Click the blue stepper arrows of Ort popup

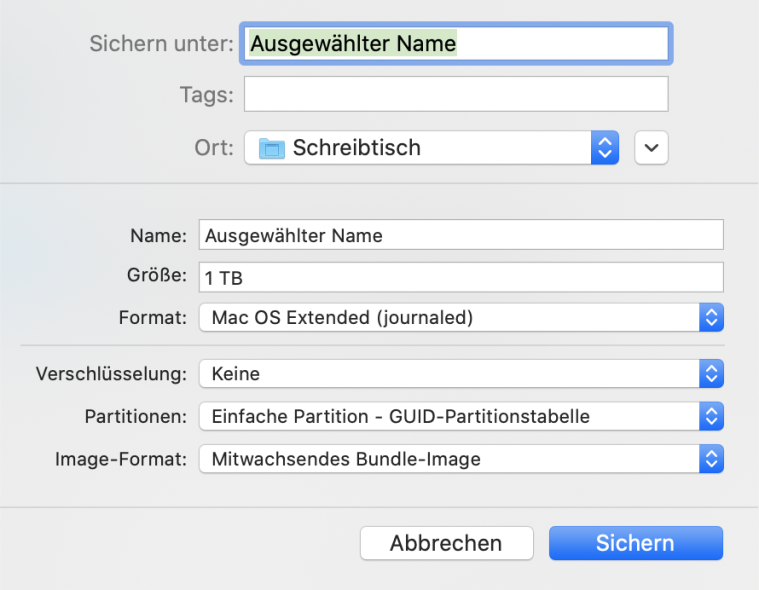[x=605, y=148]
